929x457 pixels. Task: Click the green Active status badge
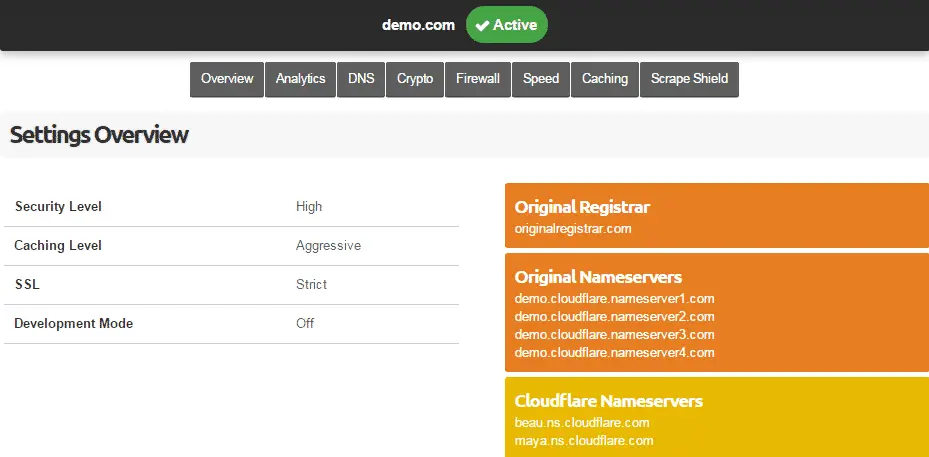pos(507,25)
